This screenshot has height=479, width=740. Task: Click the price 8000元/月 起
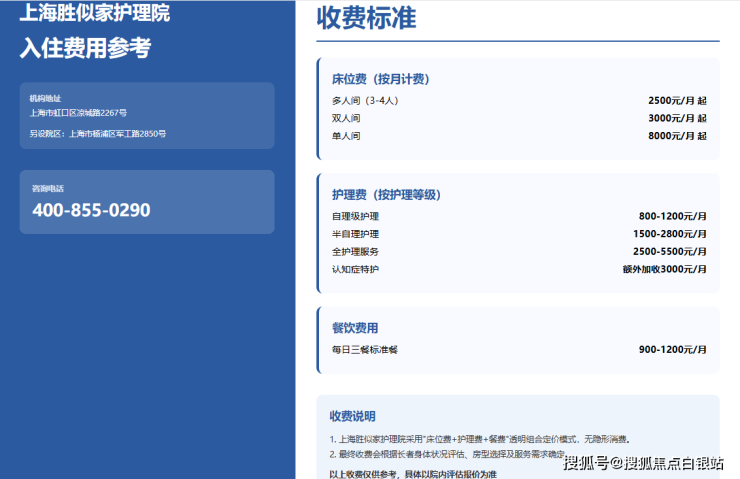677,136
